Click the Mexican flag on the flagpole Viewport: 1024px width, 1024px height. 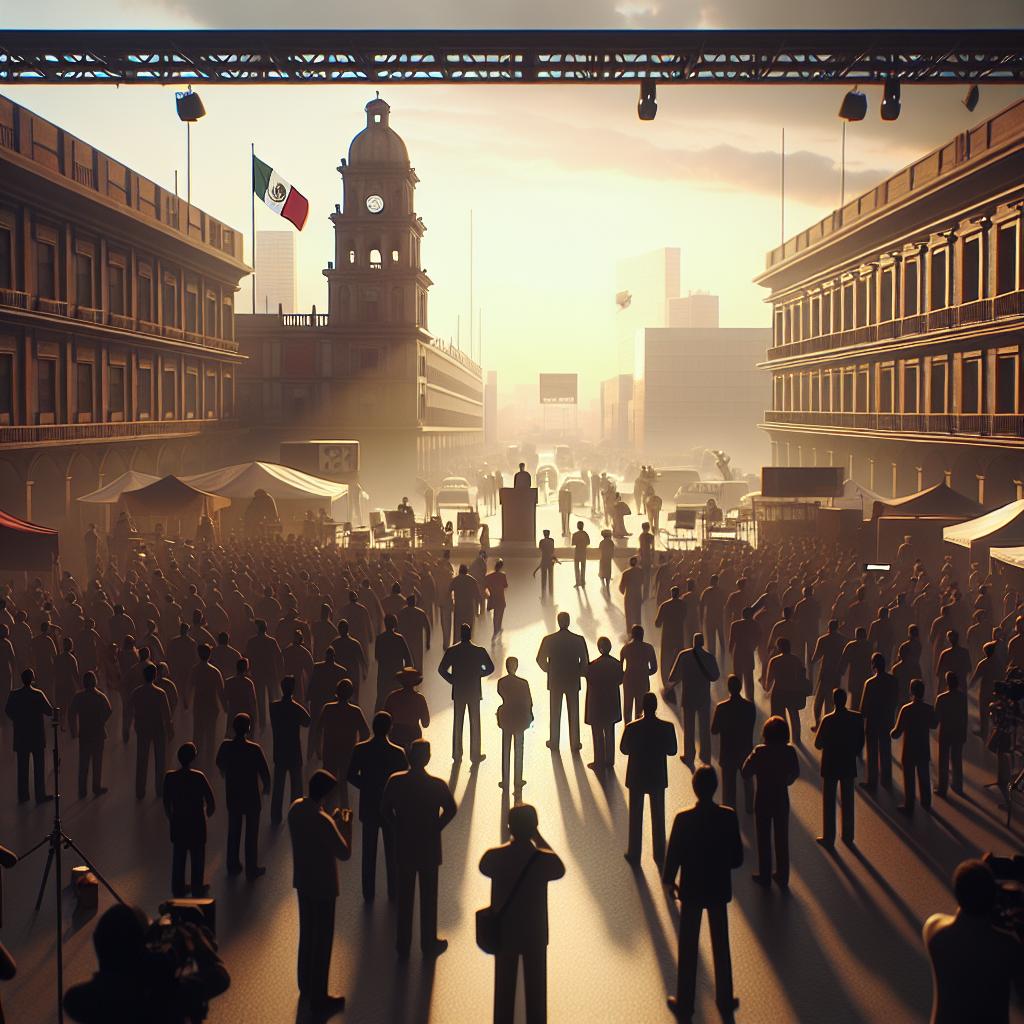click(x=279, y=192)
